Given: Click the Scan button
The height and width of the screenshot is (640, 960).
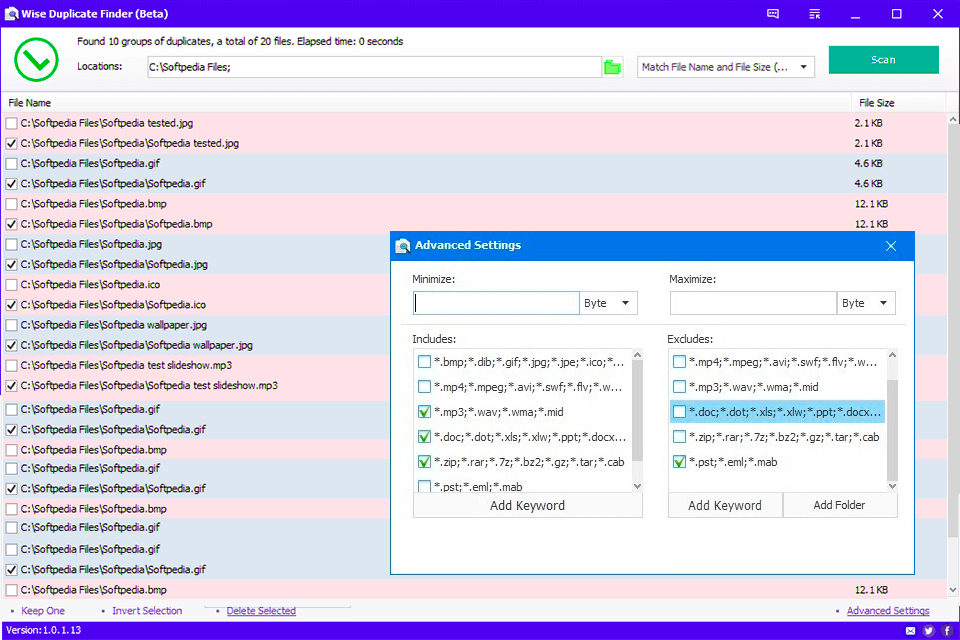Looking at the screenshot, I should coord(883,59).
